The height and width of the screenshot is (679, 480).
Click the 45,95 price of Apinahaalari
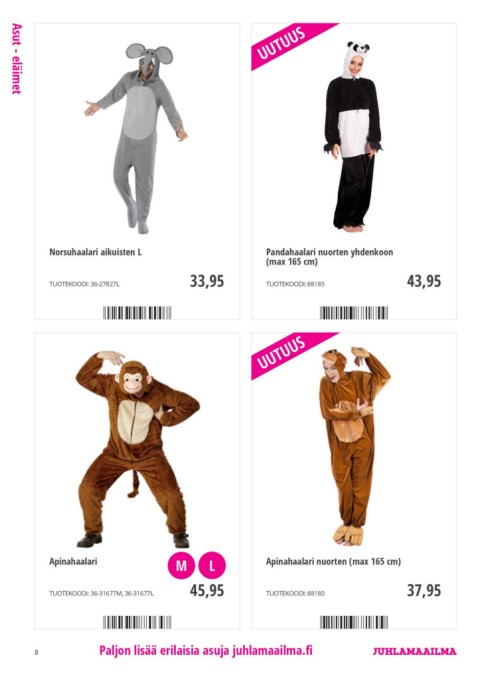pyautogui.click(x=207, y=590)
